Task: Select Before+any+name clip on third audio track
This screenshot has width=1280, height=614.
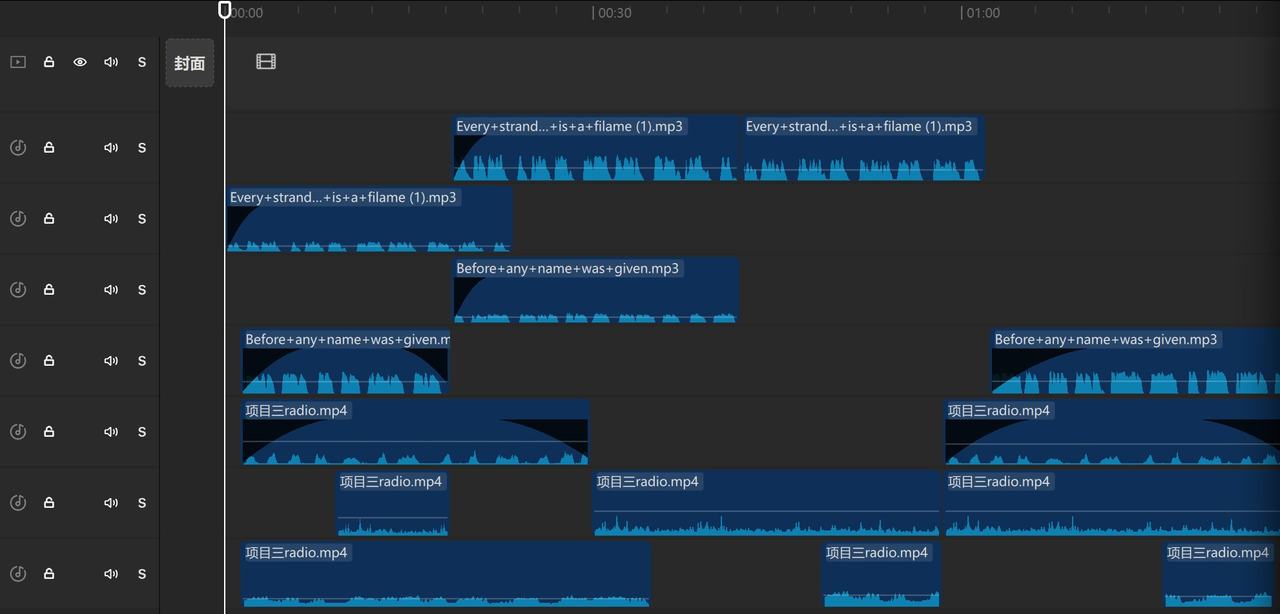Action: coord(596,290)
